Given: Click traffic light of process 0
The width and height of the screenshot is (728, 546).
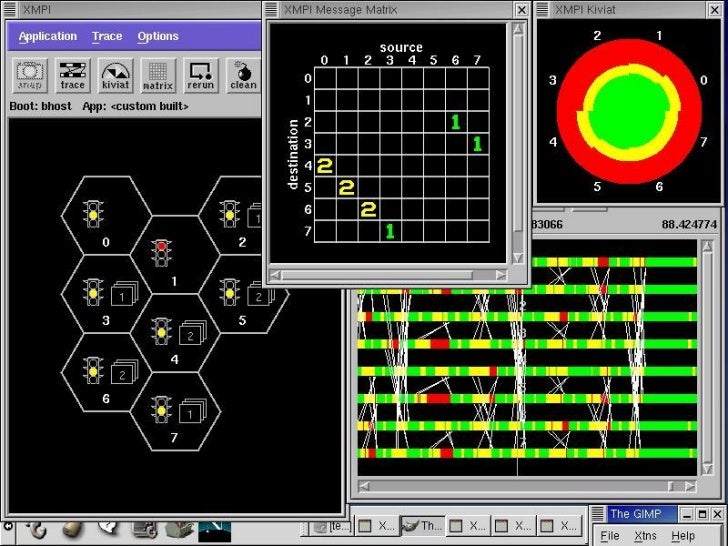Looking at the screenshot, I should pyautogui.click(x=93, y=214).
